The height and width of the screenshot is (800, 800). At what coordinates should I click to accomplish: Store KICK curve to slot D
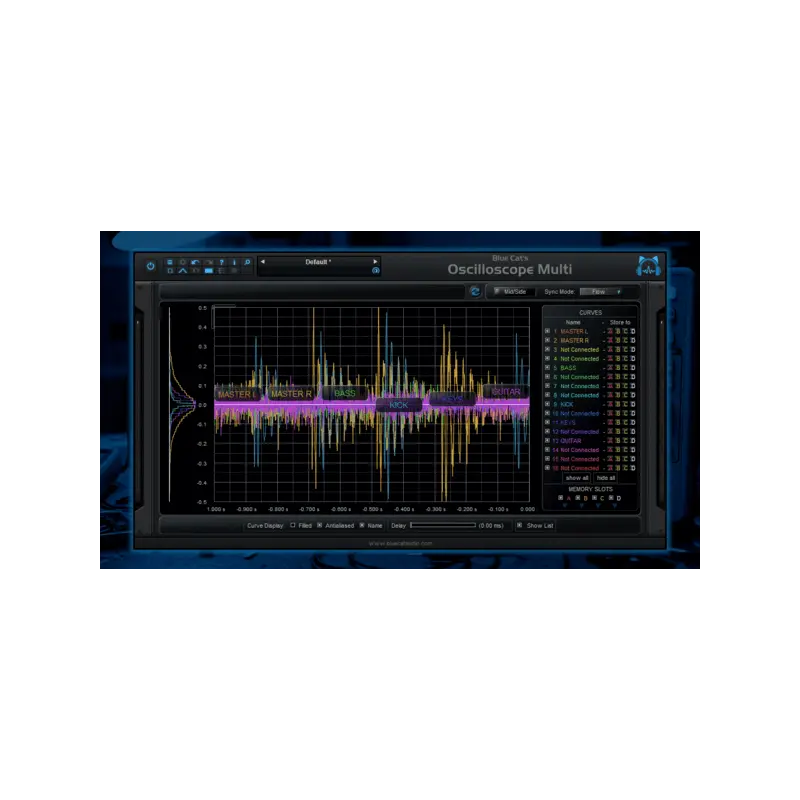(633, 404)
